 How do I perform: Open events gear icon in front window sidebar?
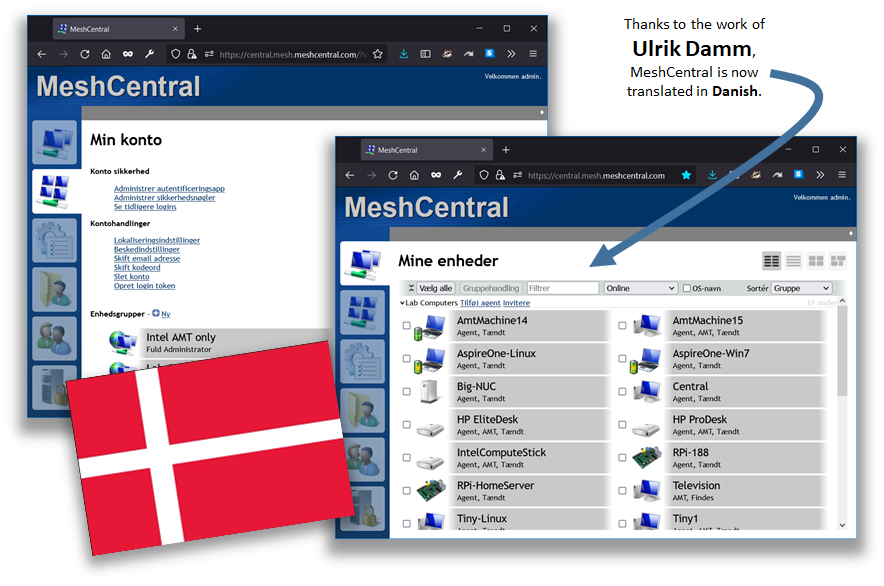pos(363,361)
